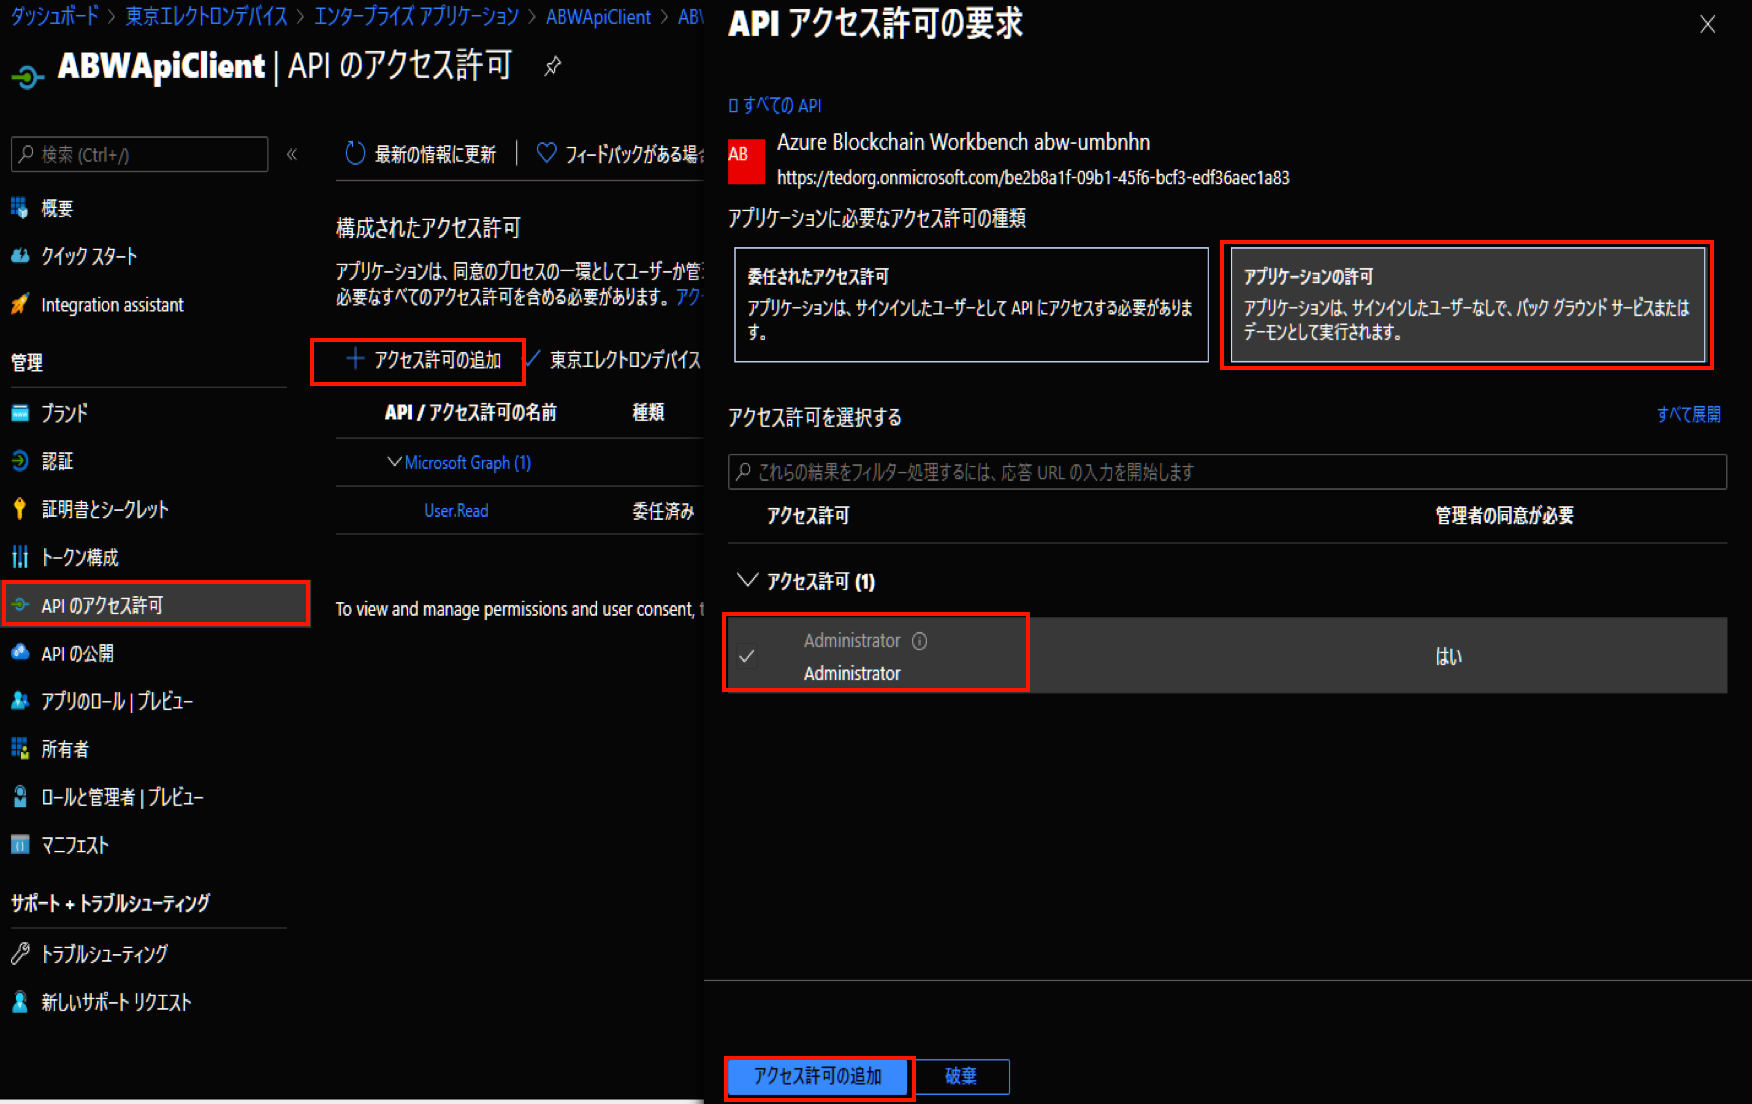Click エンタープライズ アプリケーション breadcrumb link

pos(417,16)
